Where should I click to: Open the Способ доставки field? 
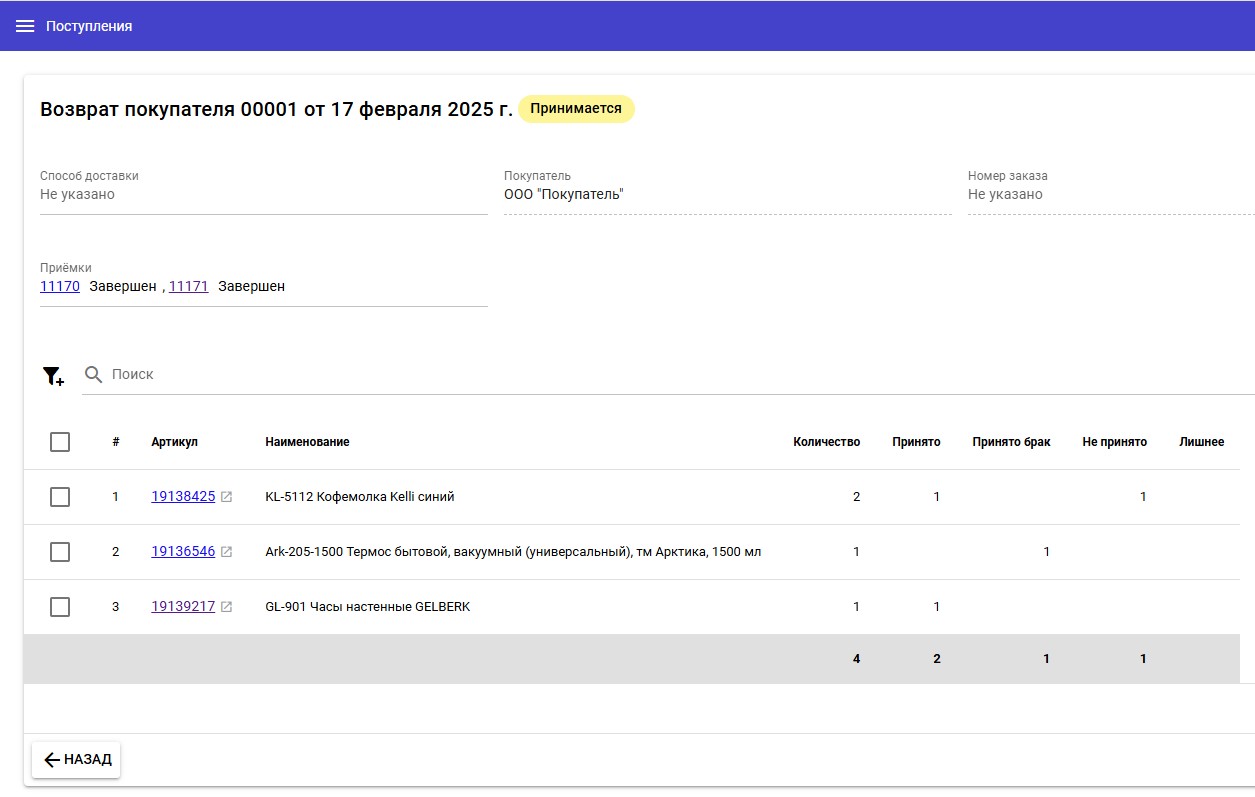click(x=263, y=195)
